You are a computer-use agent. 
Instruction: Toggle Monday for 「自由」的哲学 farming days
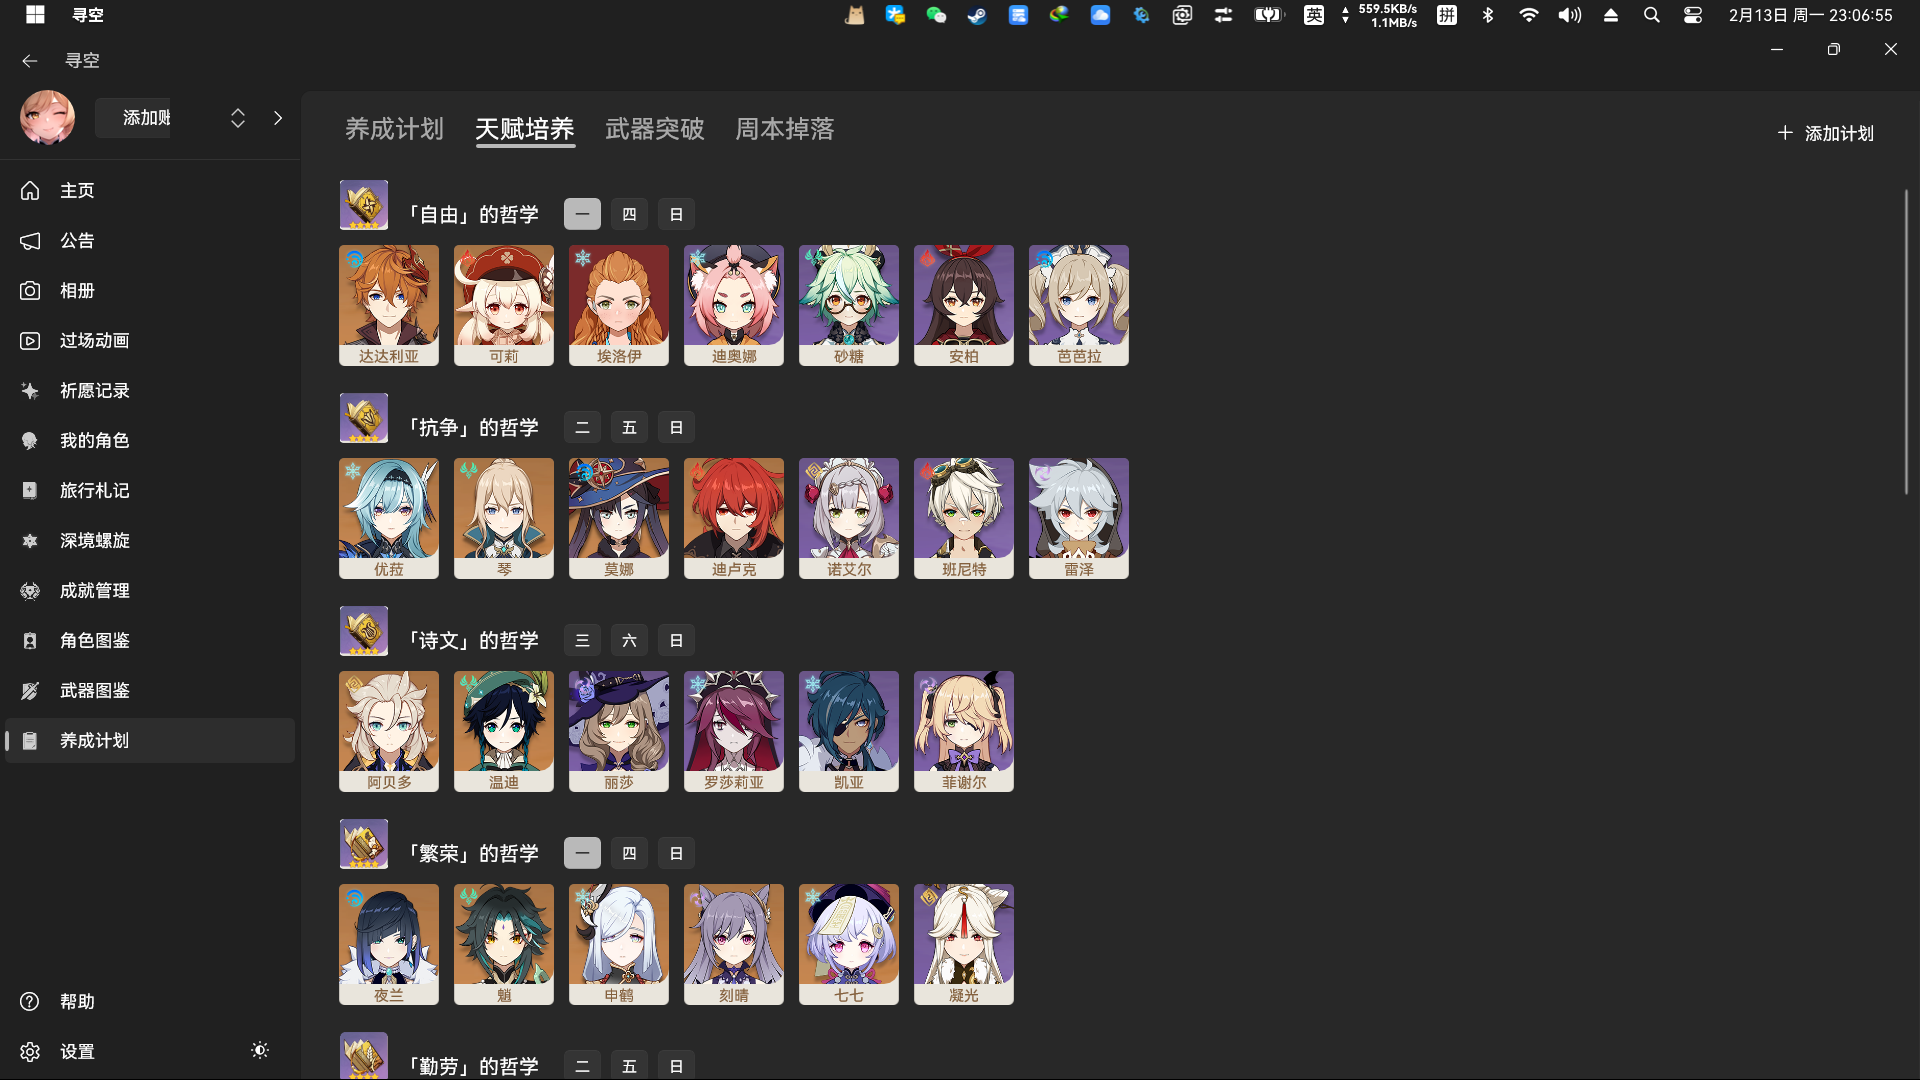click(582, 213)
